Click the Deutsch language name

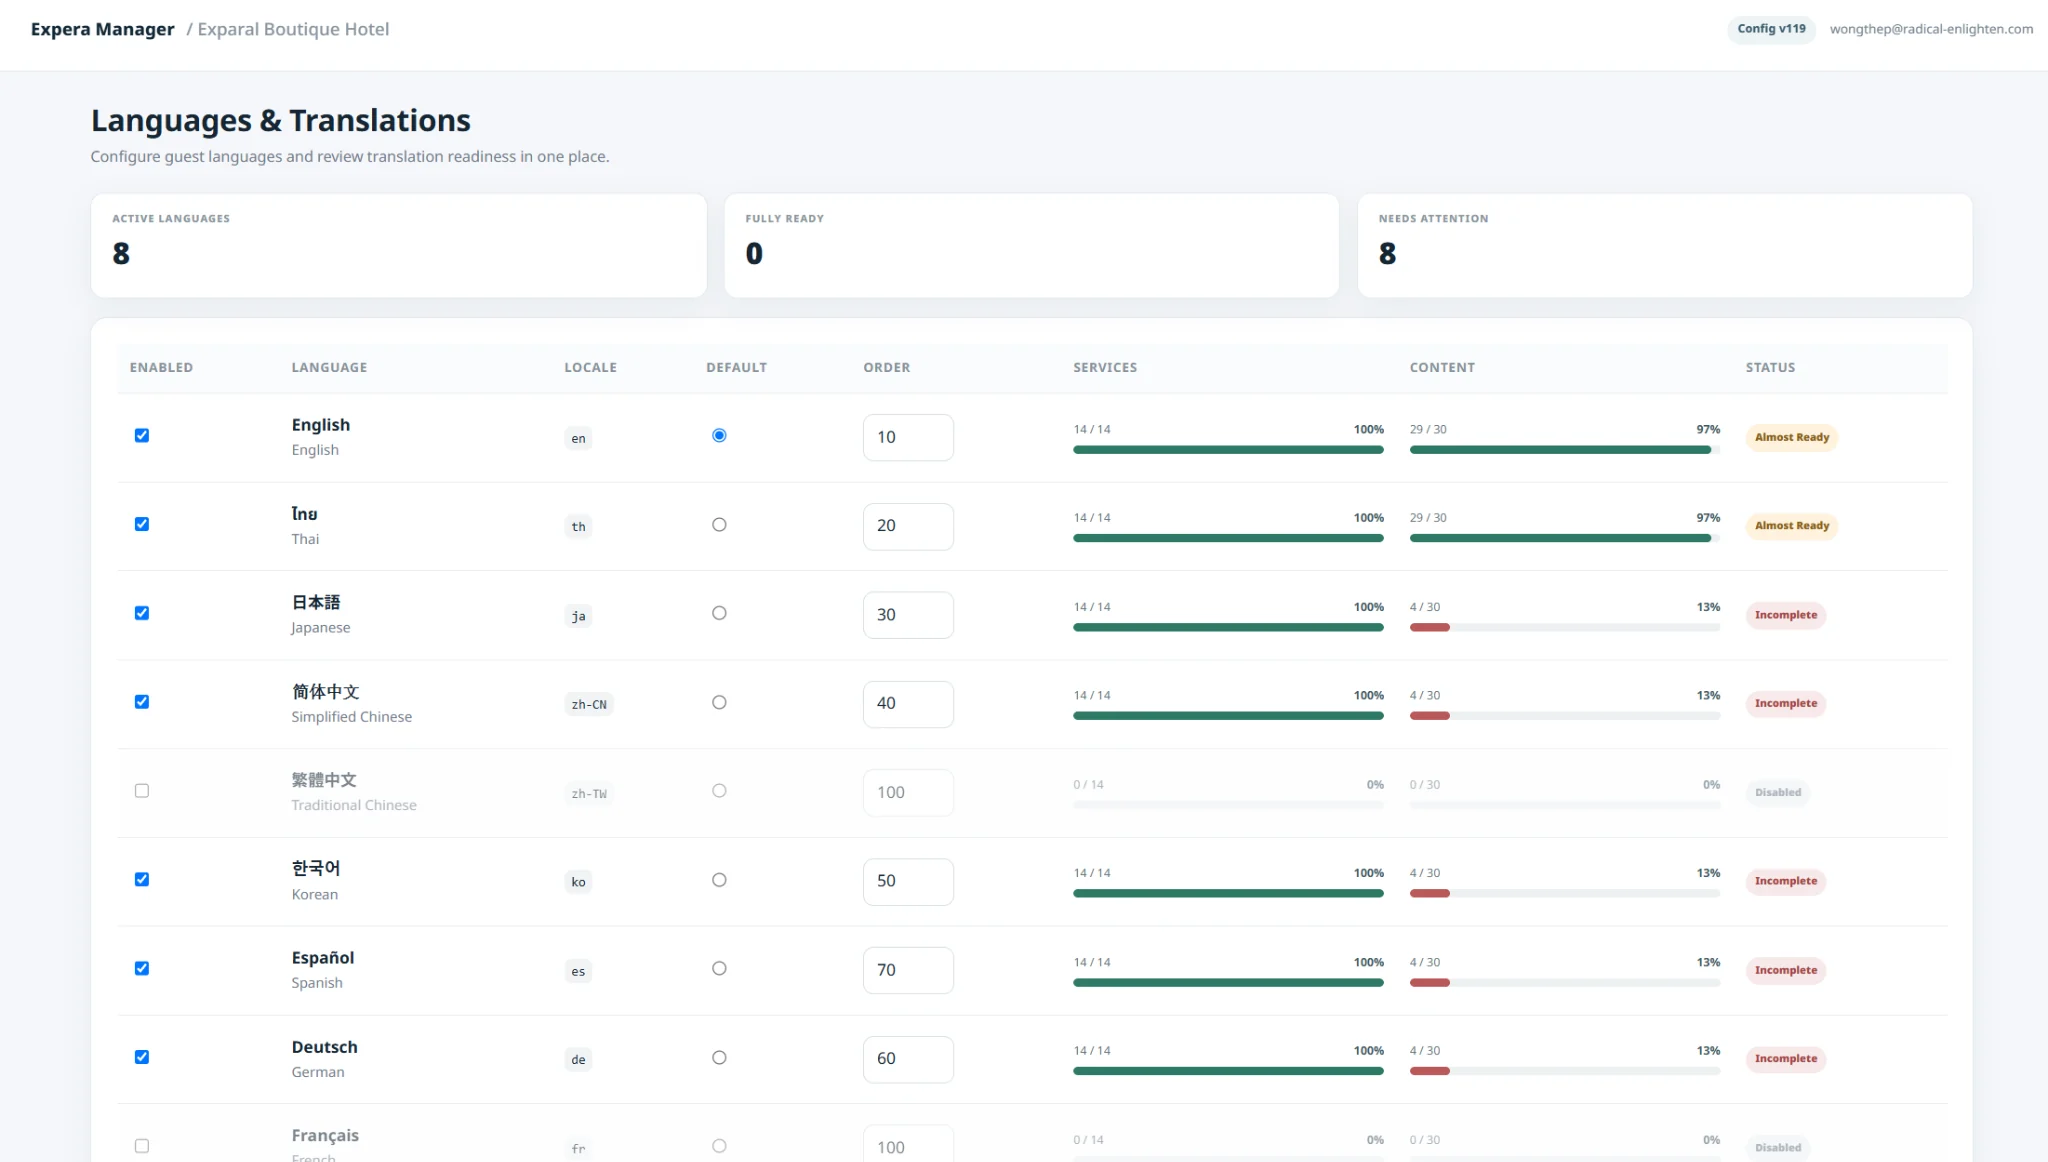click(x=324, y=1047)
